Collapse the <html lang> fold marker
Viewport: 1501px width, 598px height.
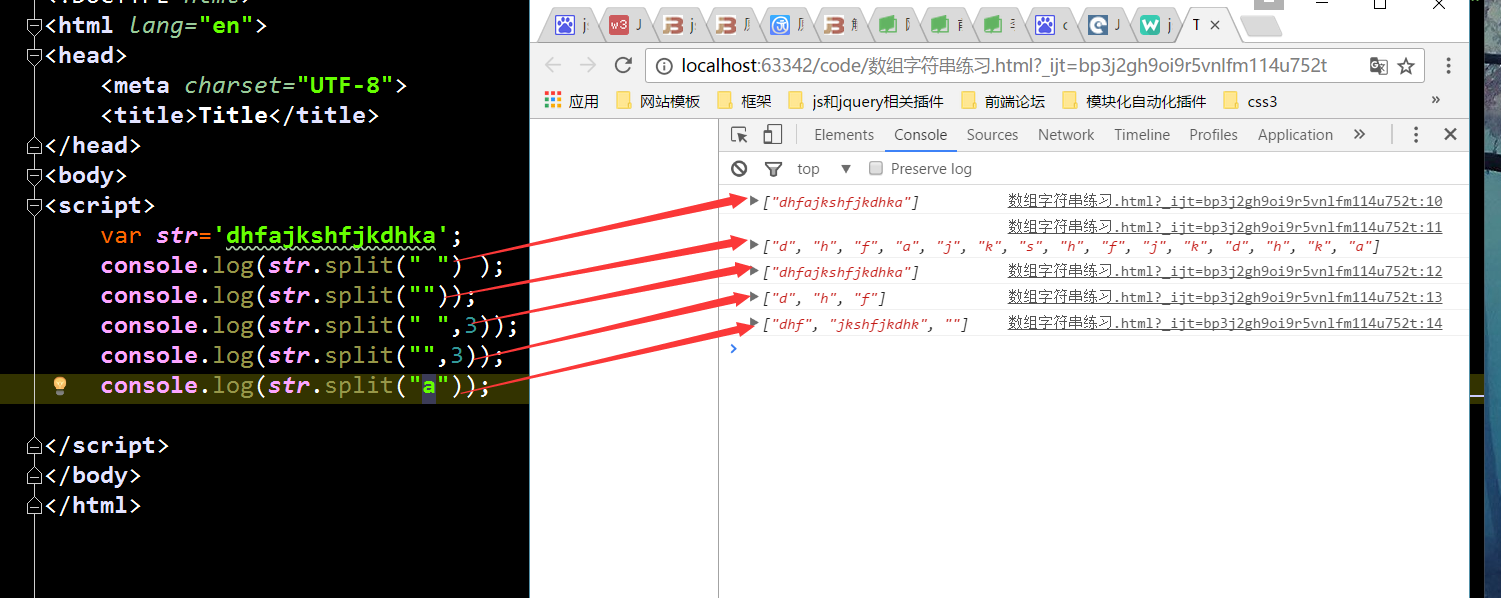(x=34, y=26)
